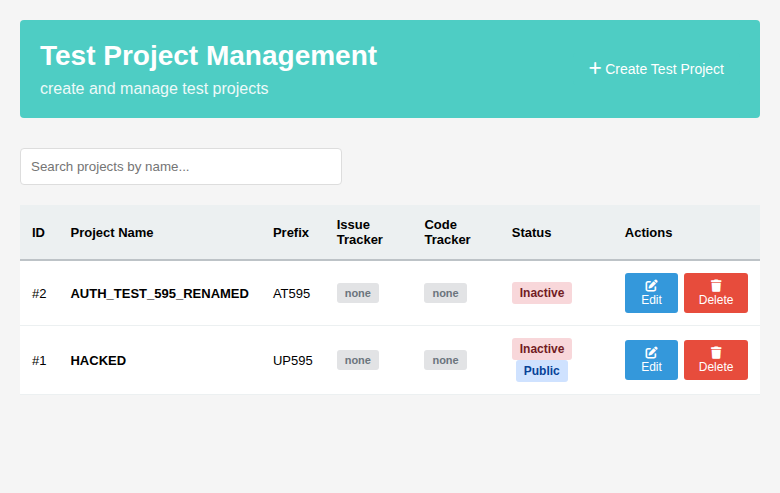Click trash icon in AUTH_TEST_595_RENAMED row

pos(716,286)
